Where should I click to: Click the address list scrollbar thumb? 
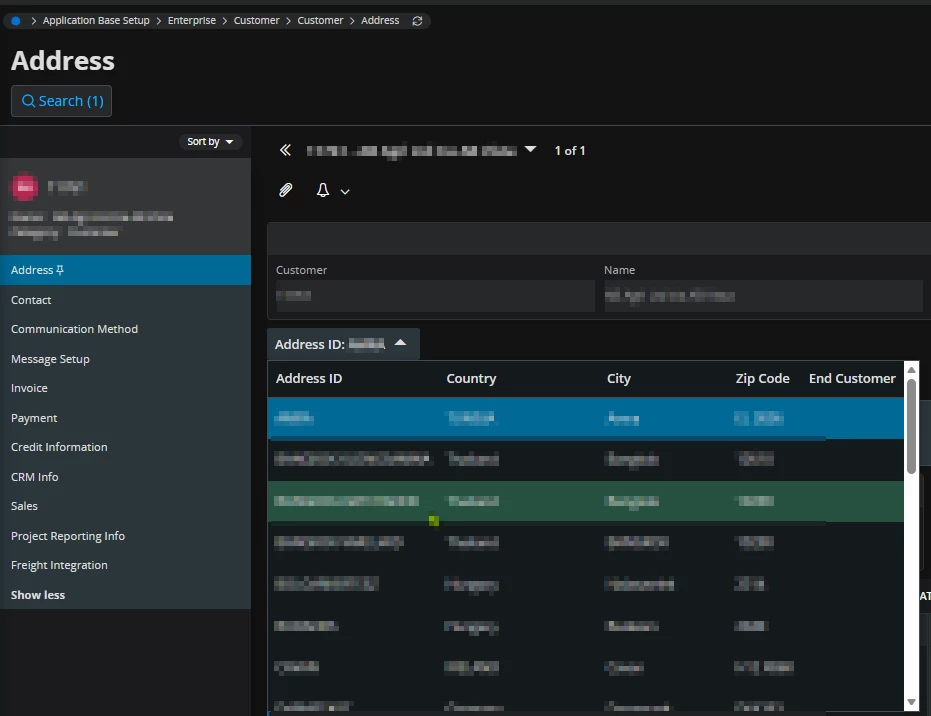(911, 425)
